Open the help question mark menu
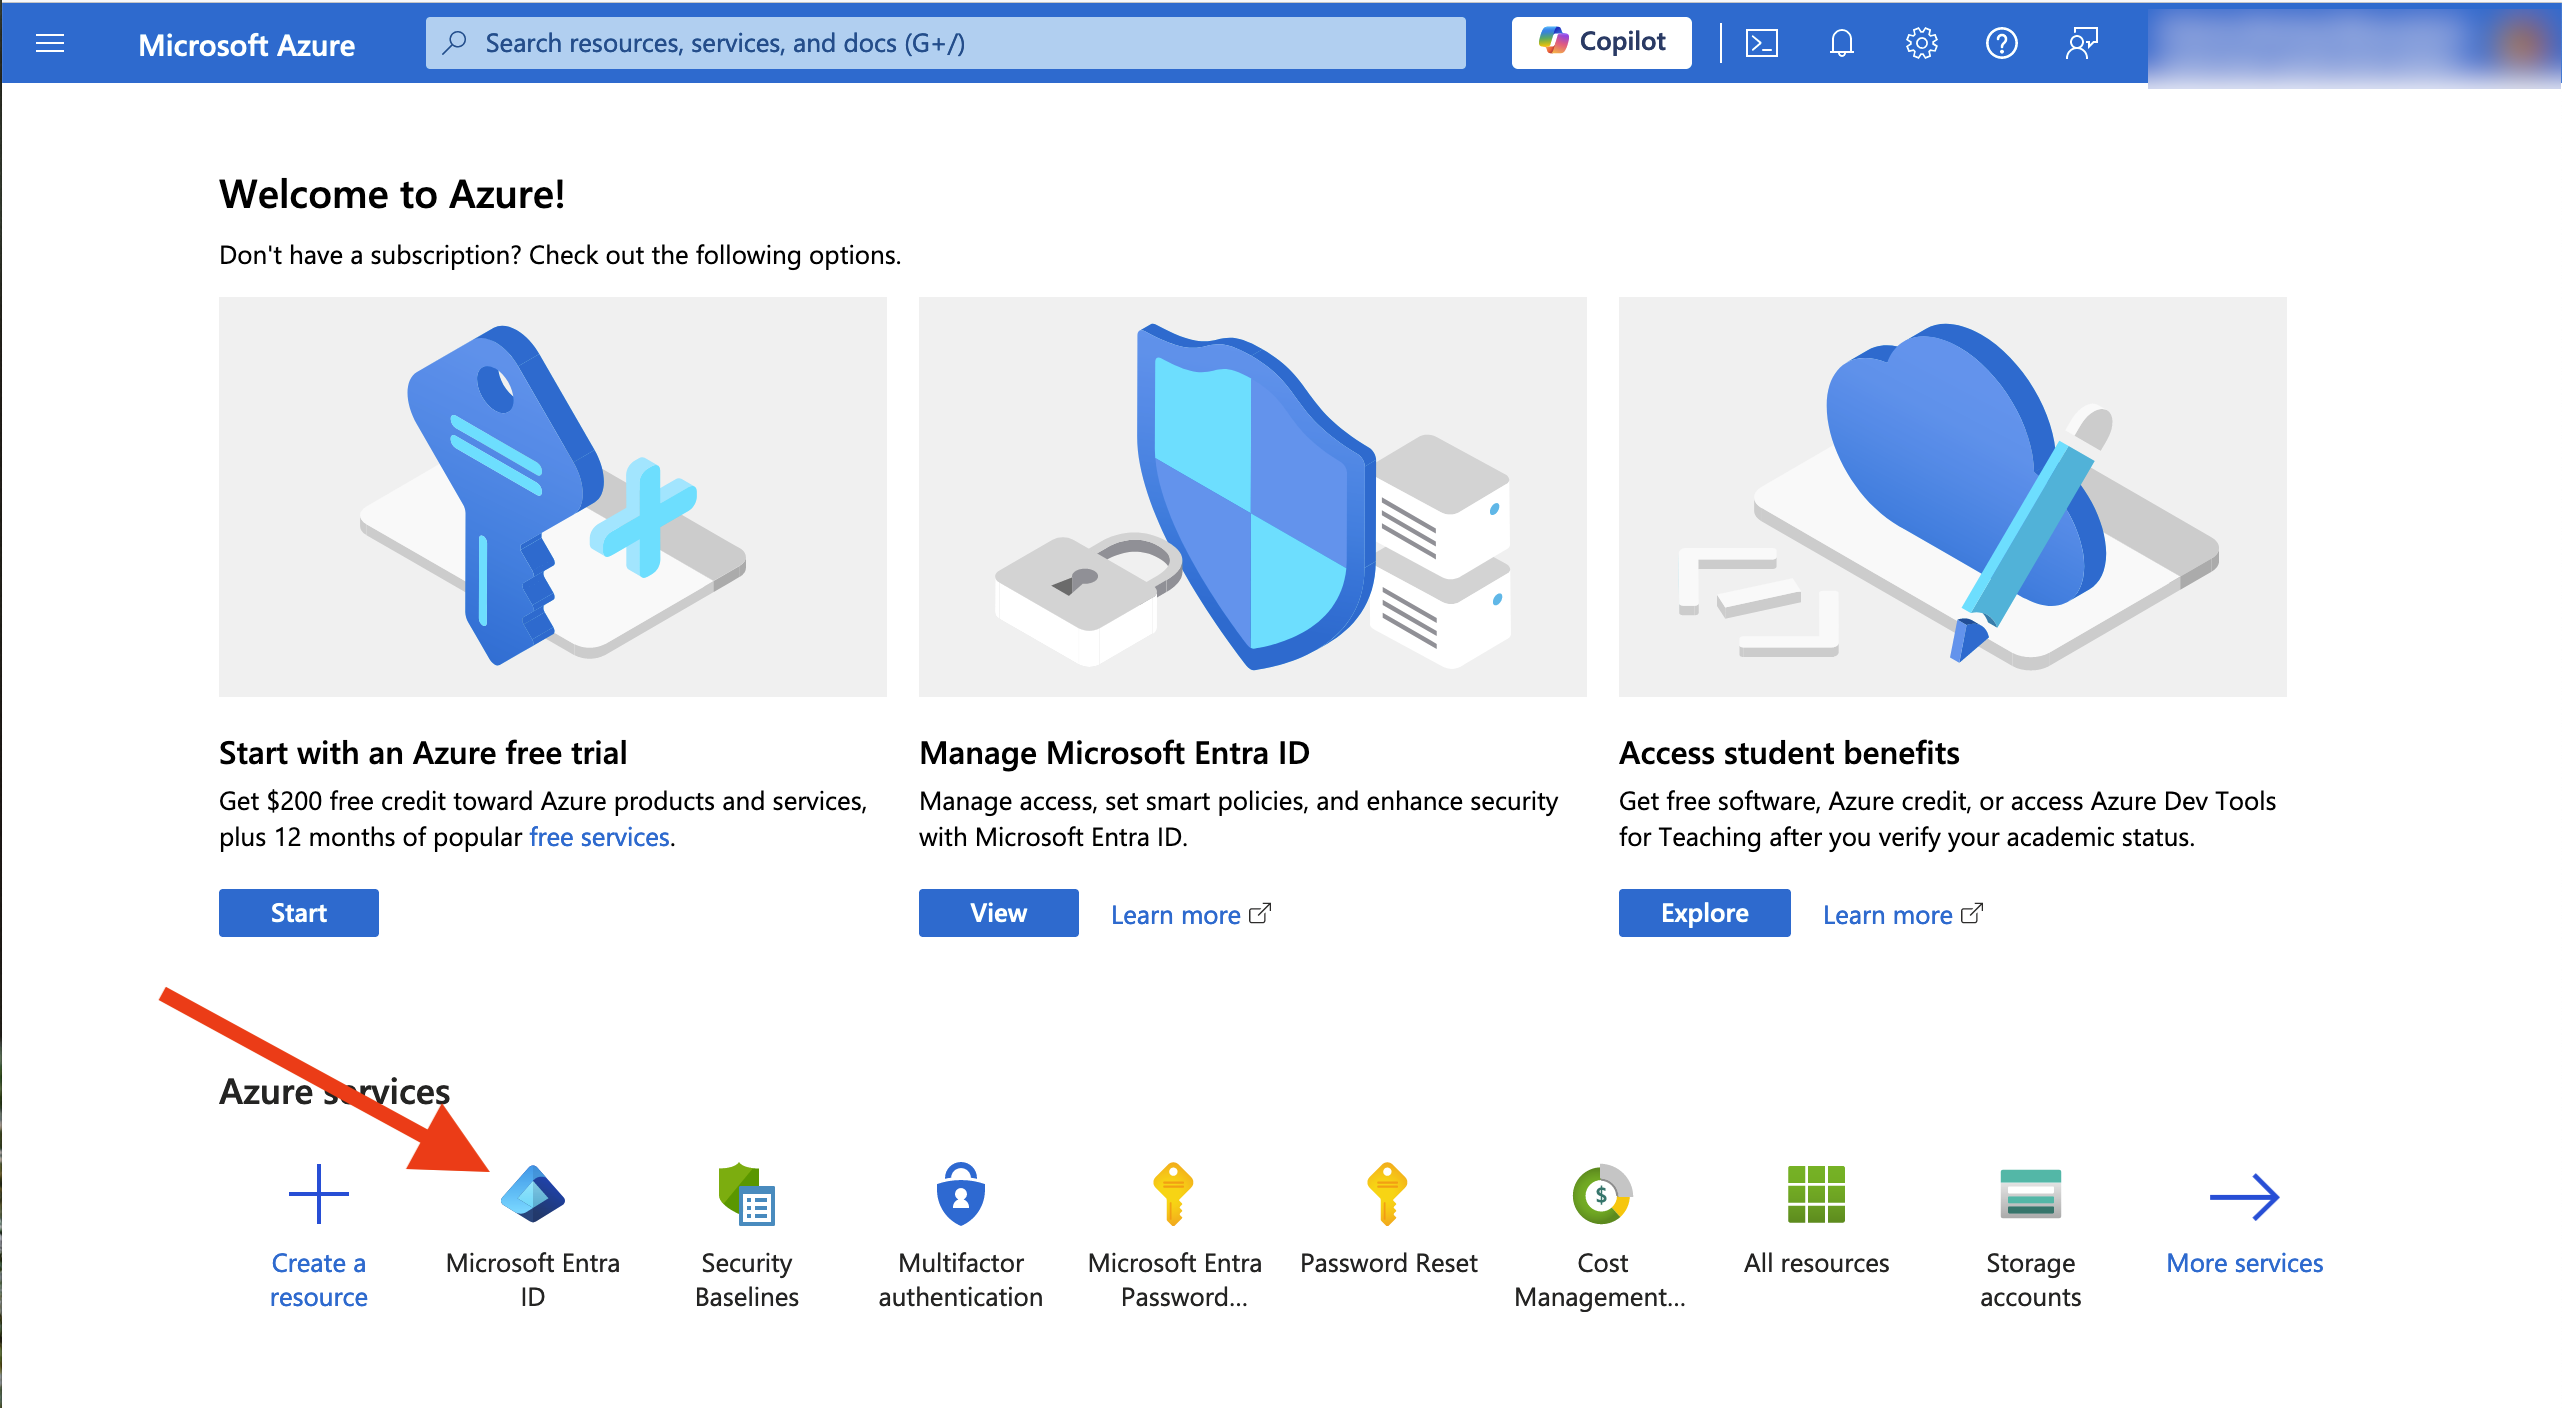 coord(2001,43)
